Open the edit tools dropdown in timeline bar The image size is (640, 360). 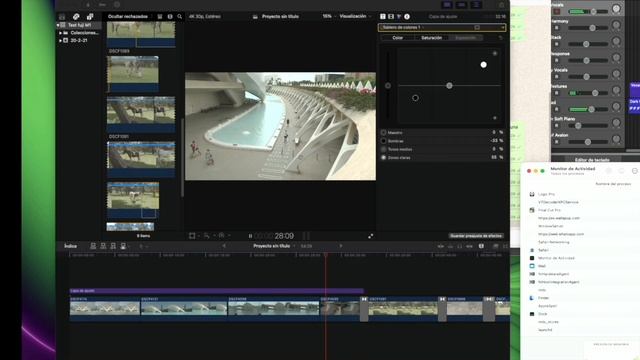point(143,246)
